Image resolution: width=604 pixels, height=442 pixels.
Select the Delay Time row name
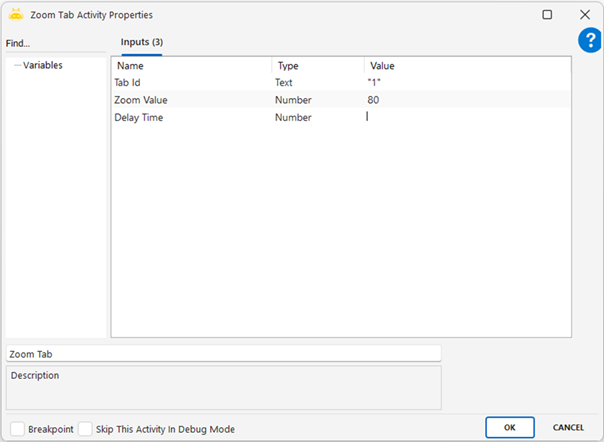coord(139,117)
